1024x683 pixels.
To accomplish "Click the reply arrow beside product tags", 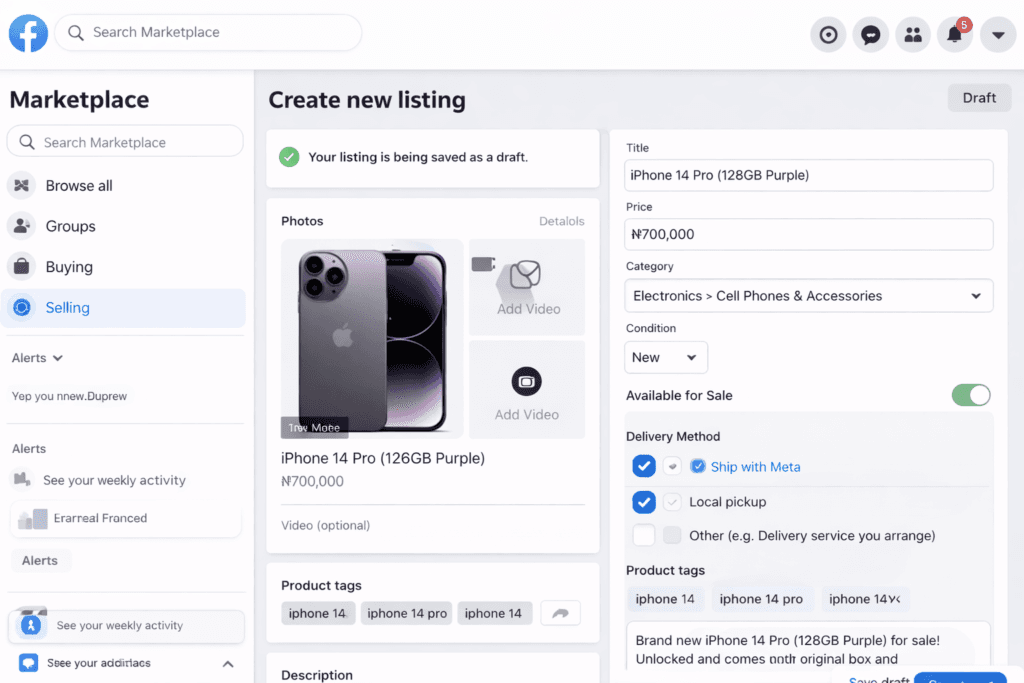I will [x=560, y=612].
